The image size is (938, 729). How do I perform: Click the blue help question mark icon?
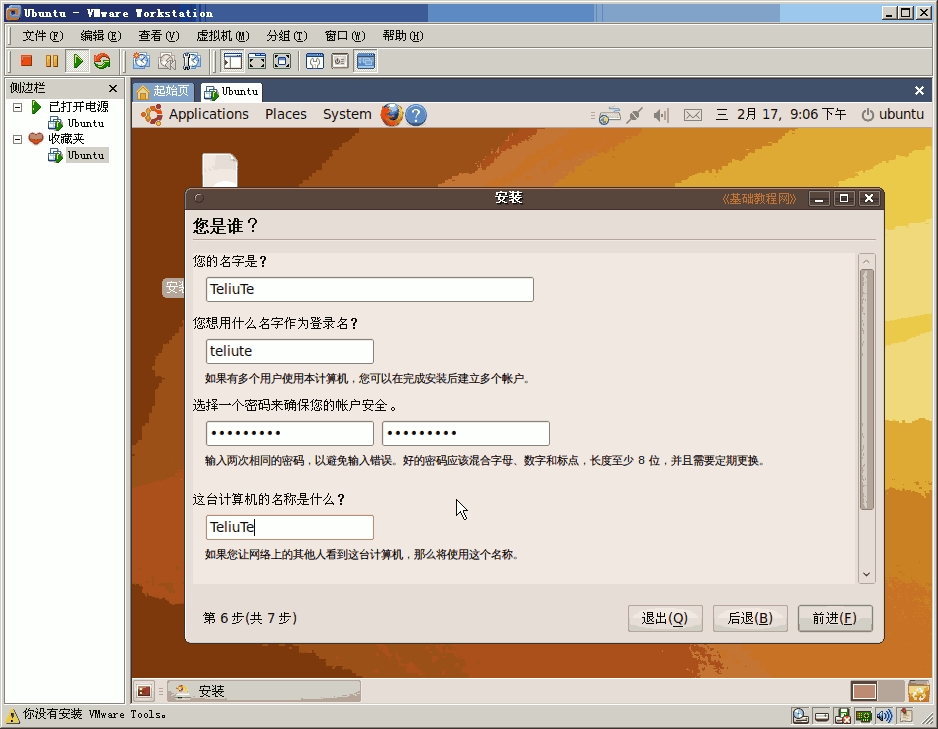(416, 115)
